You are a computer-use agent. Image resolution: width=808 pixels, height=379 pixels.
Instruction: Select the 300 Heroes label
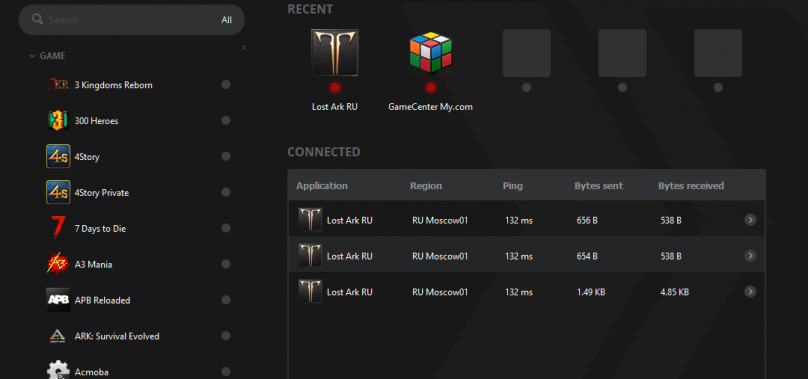pyautogui.click(x=96, y=121)
